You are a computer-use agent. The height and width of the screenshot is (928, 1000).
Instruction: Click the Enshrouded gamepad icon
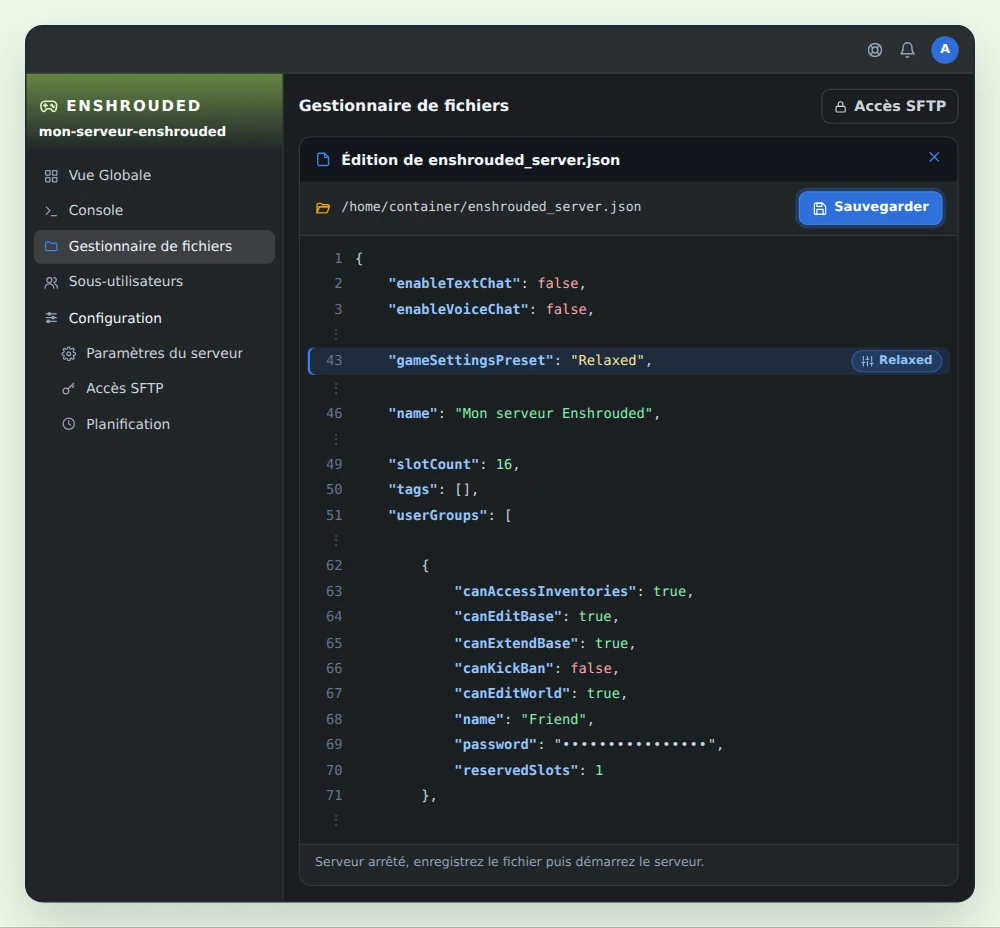coord(48,106)
